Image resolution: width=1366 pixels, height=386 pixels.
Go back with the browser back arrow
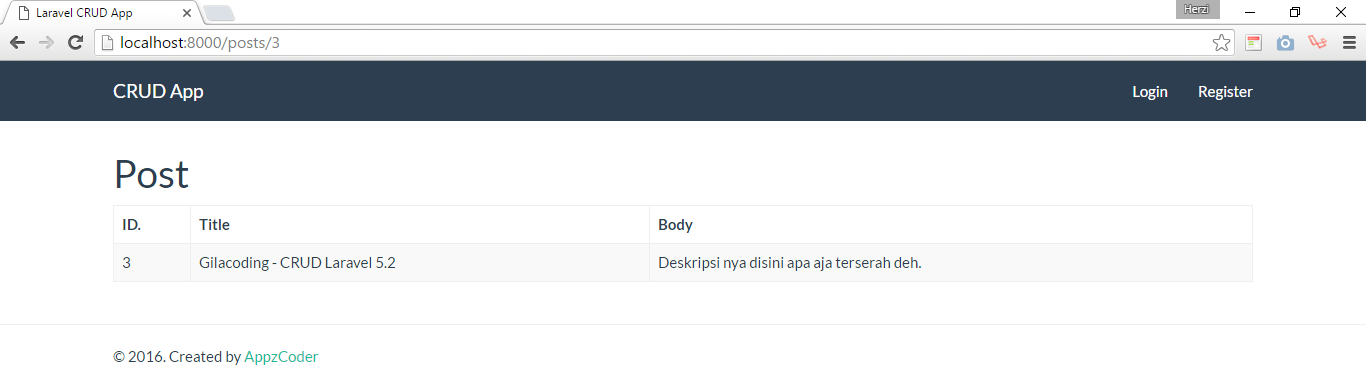coord(17,43)
